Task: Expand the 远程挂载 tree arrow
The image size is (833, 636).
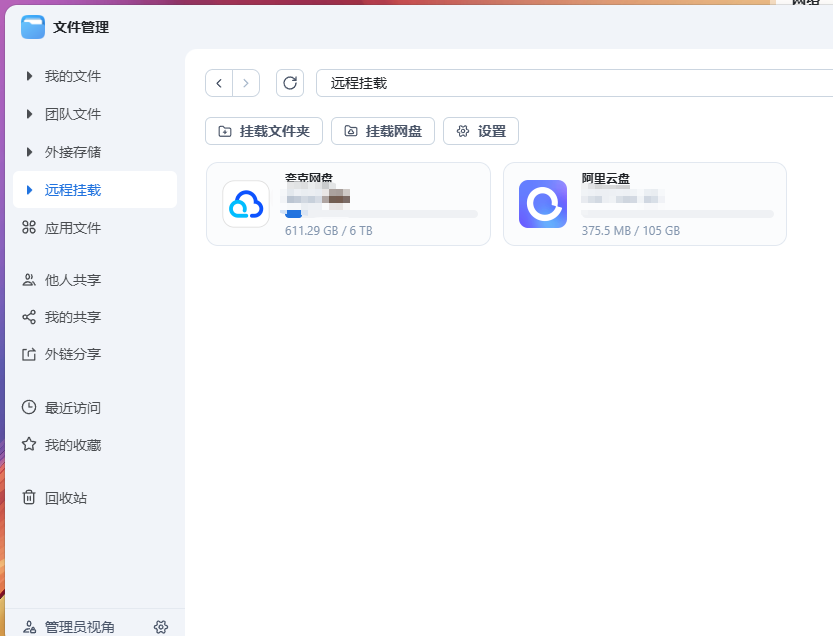Action: click(x=29, y=190)
